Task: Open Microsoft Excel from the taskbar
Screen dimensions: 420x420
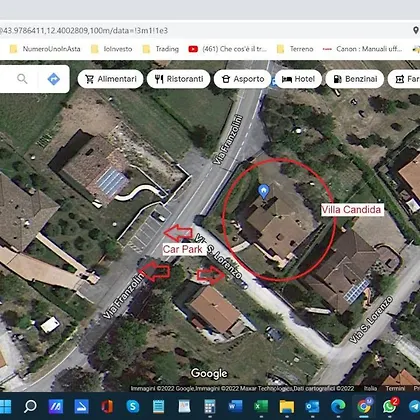Action: 261,407
